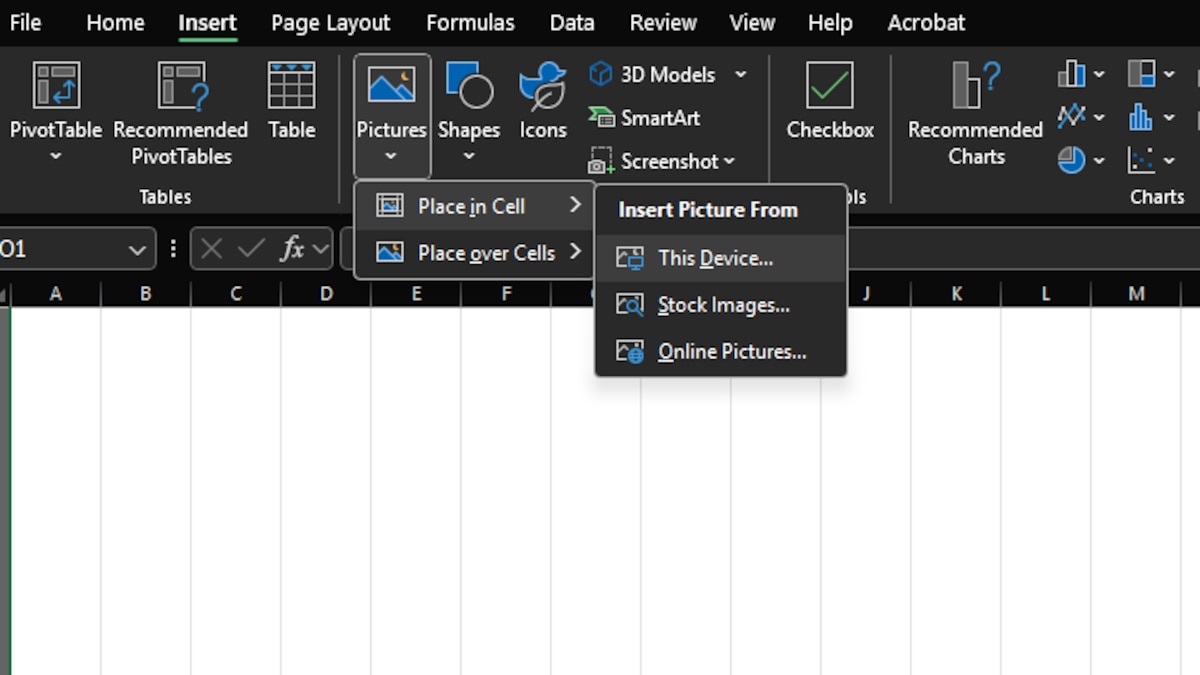Image resolution: width=1200 pixels, height=675 pixels.
Task: Select column K header
Action: point(956,294)
